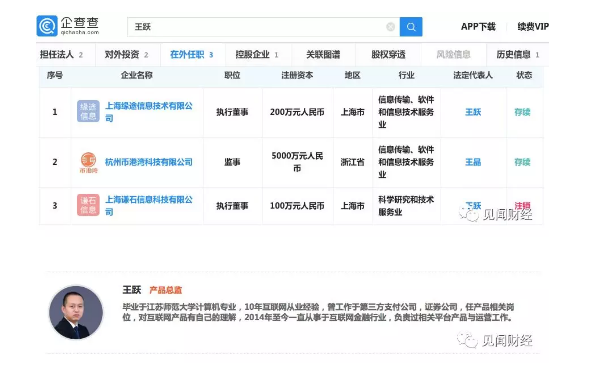Focus the search field containing 王跃
Image resolution: width=599 pixels, height=365 pixels.
coord(264,27)
